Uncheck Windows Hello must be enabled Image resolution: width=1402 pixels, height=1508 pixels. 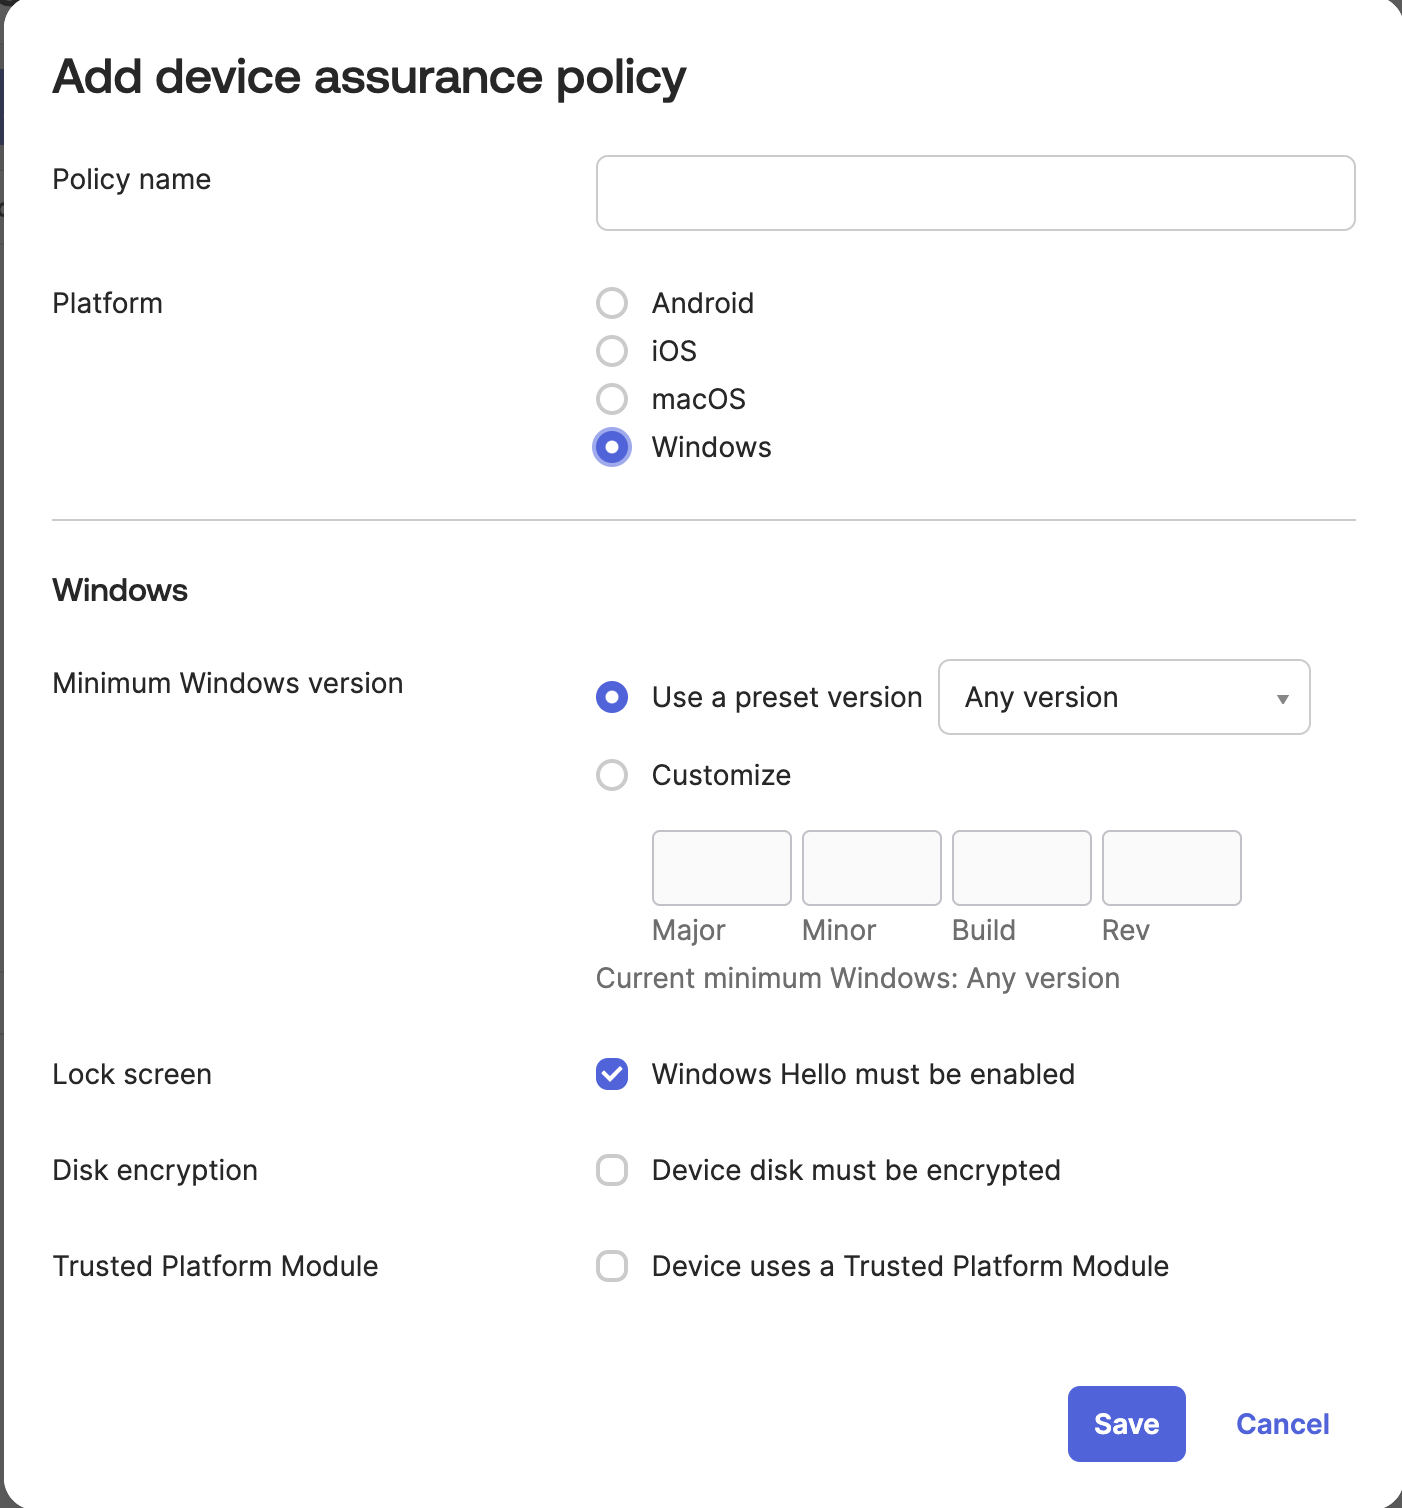click(612, 1074)
